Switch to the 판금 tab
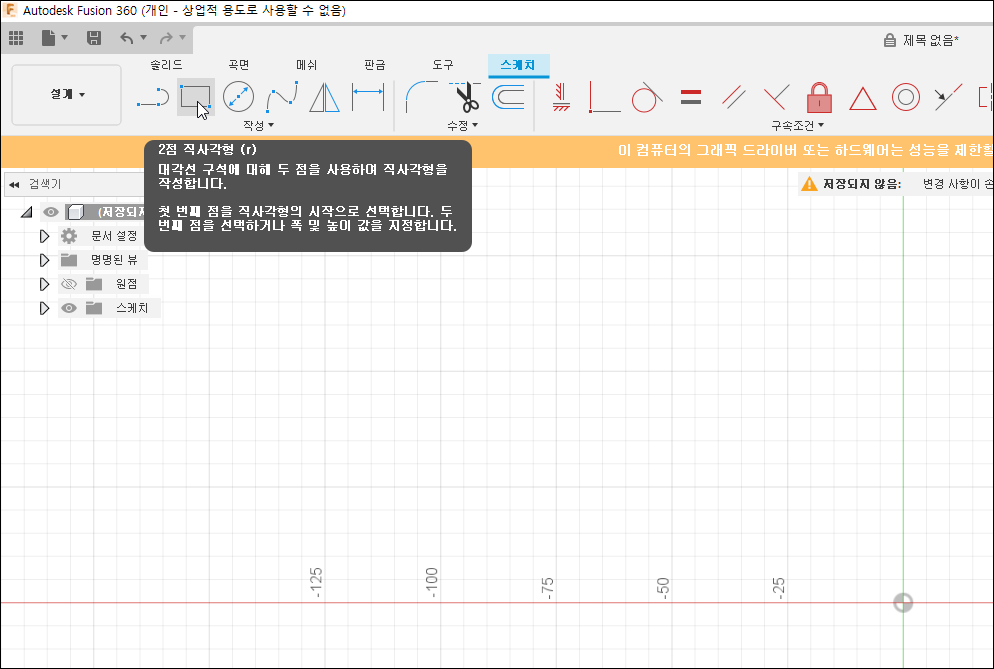The height and width of the screenshot is (669, 994). [375, 65]
